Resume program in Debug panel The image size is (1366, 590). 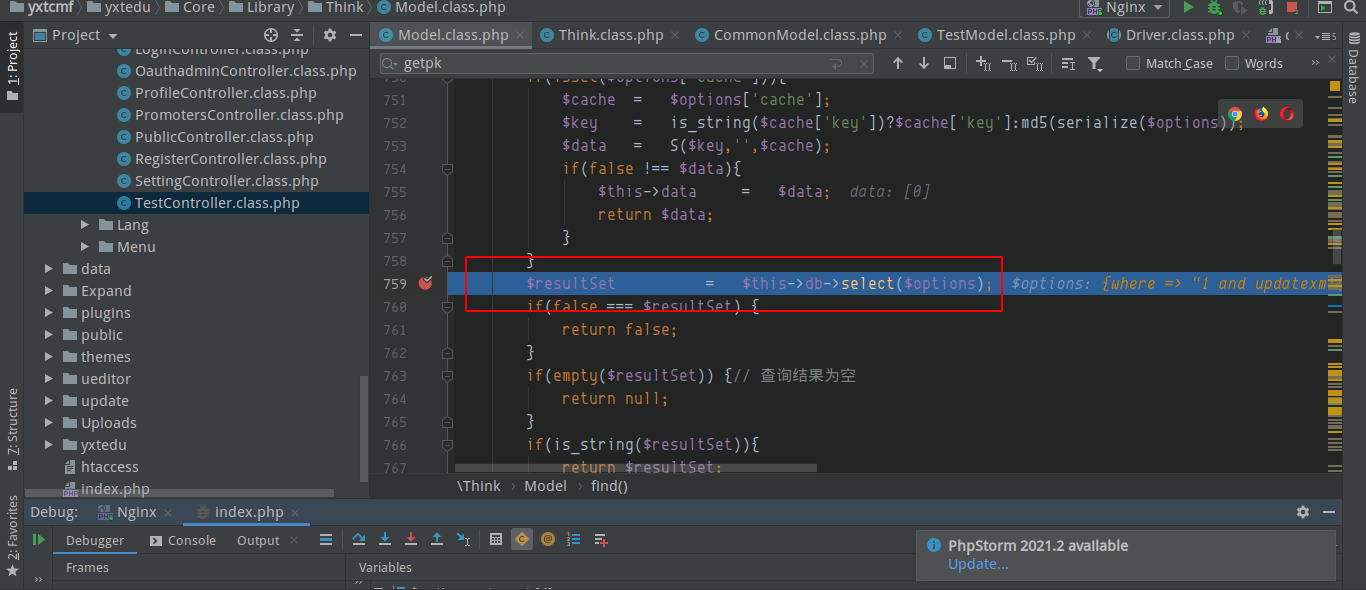click(x=38, y=540)
